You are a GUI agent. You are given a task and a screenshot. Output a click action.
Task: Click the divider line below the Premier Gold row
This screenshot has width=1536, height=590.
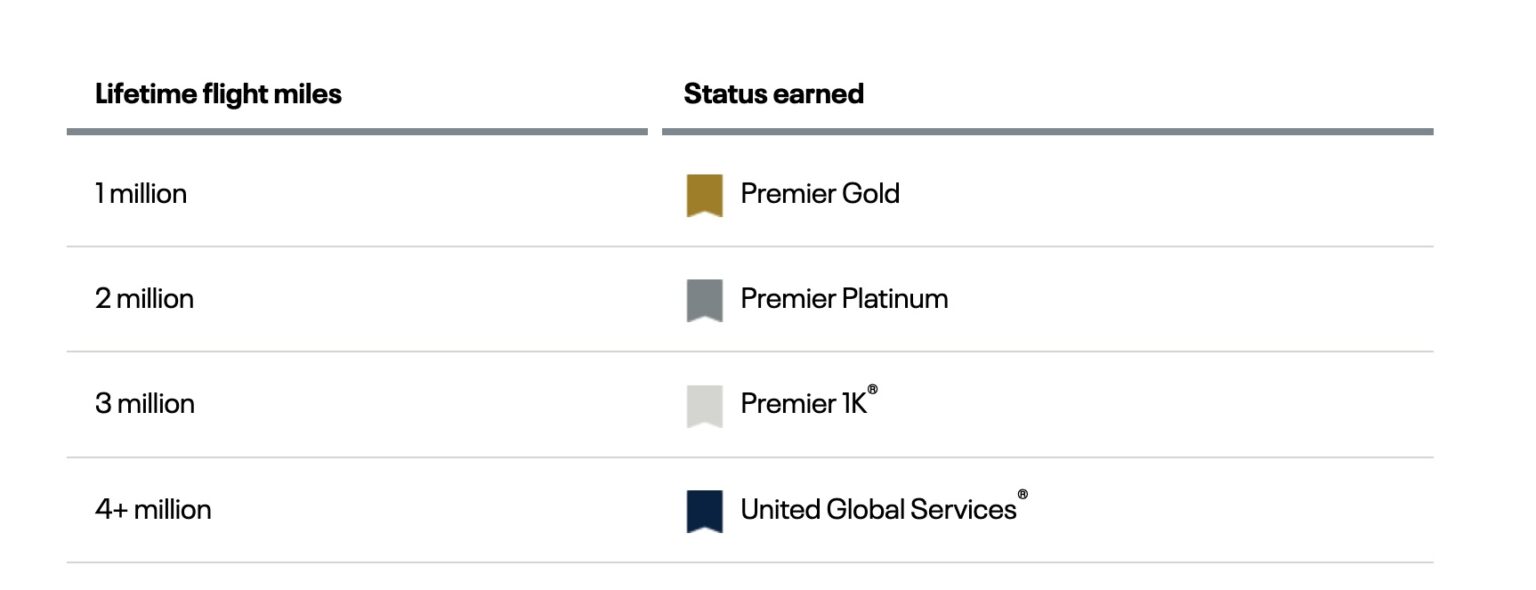click(x=750, y=246)
